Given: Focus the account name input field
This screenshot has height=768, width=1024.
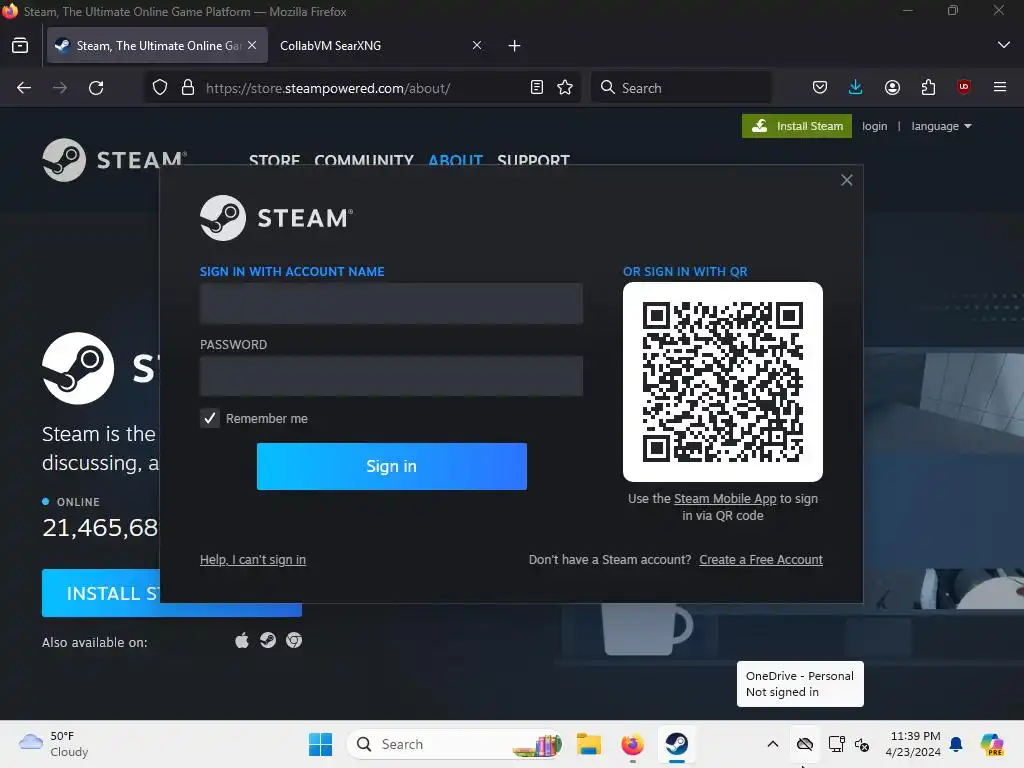Looking at the screenshot, I should point(391,304).
